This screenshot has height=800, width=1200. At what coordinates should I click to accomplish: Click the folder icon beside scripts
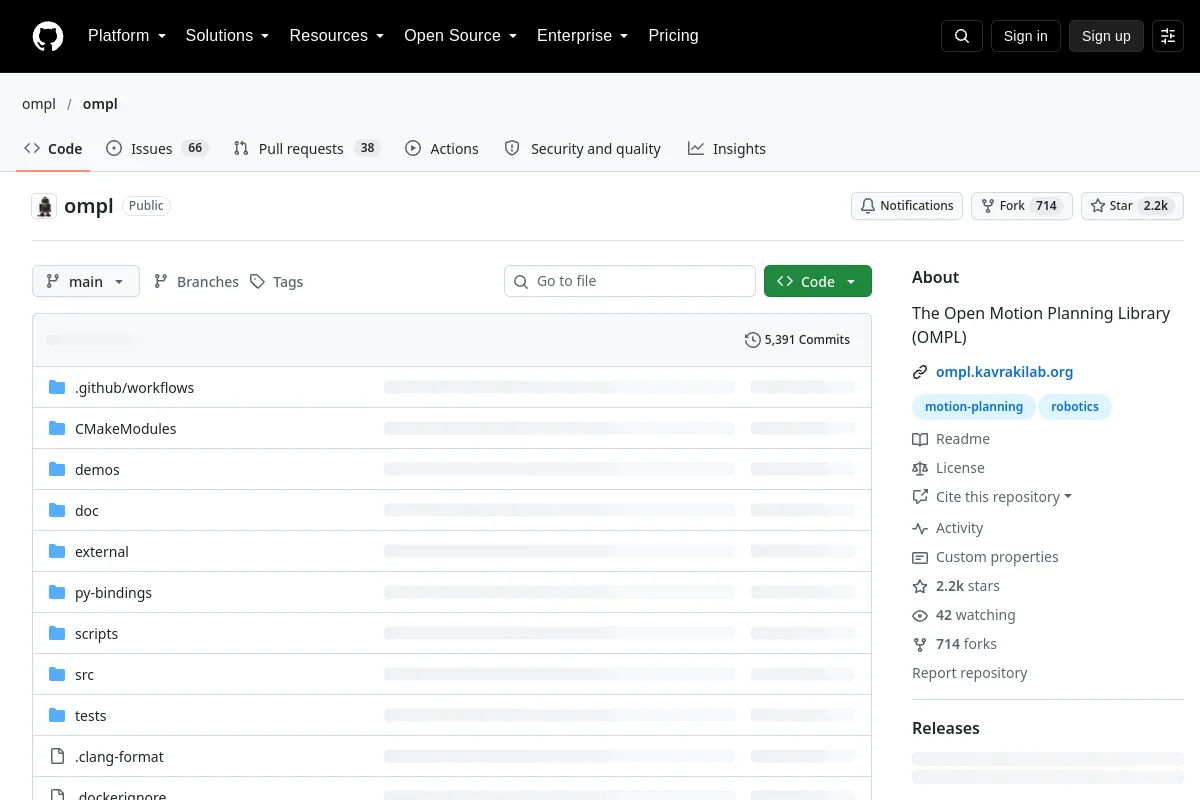[x=57, y=633]
